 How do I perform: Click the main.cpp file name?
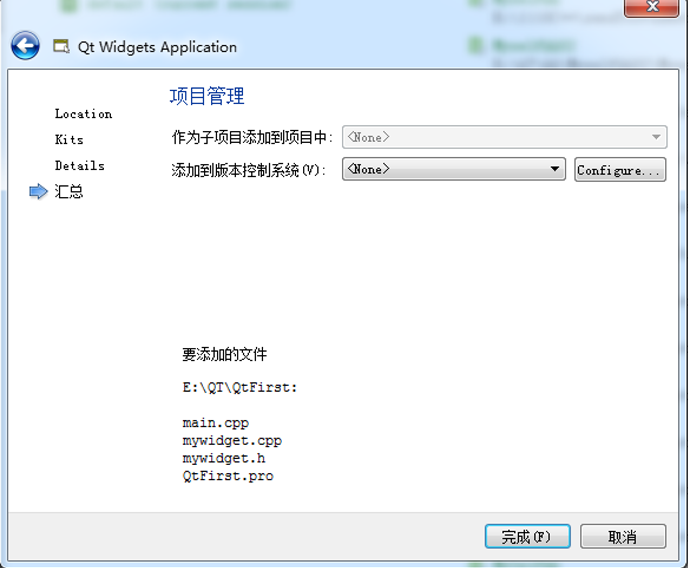[x=215, y=423]
